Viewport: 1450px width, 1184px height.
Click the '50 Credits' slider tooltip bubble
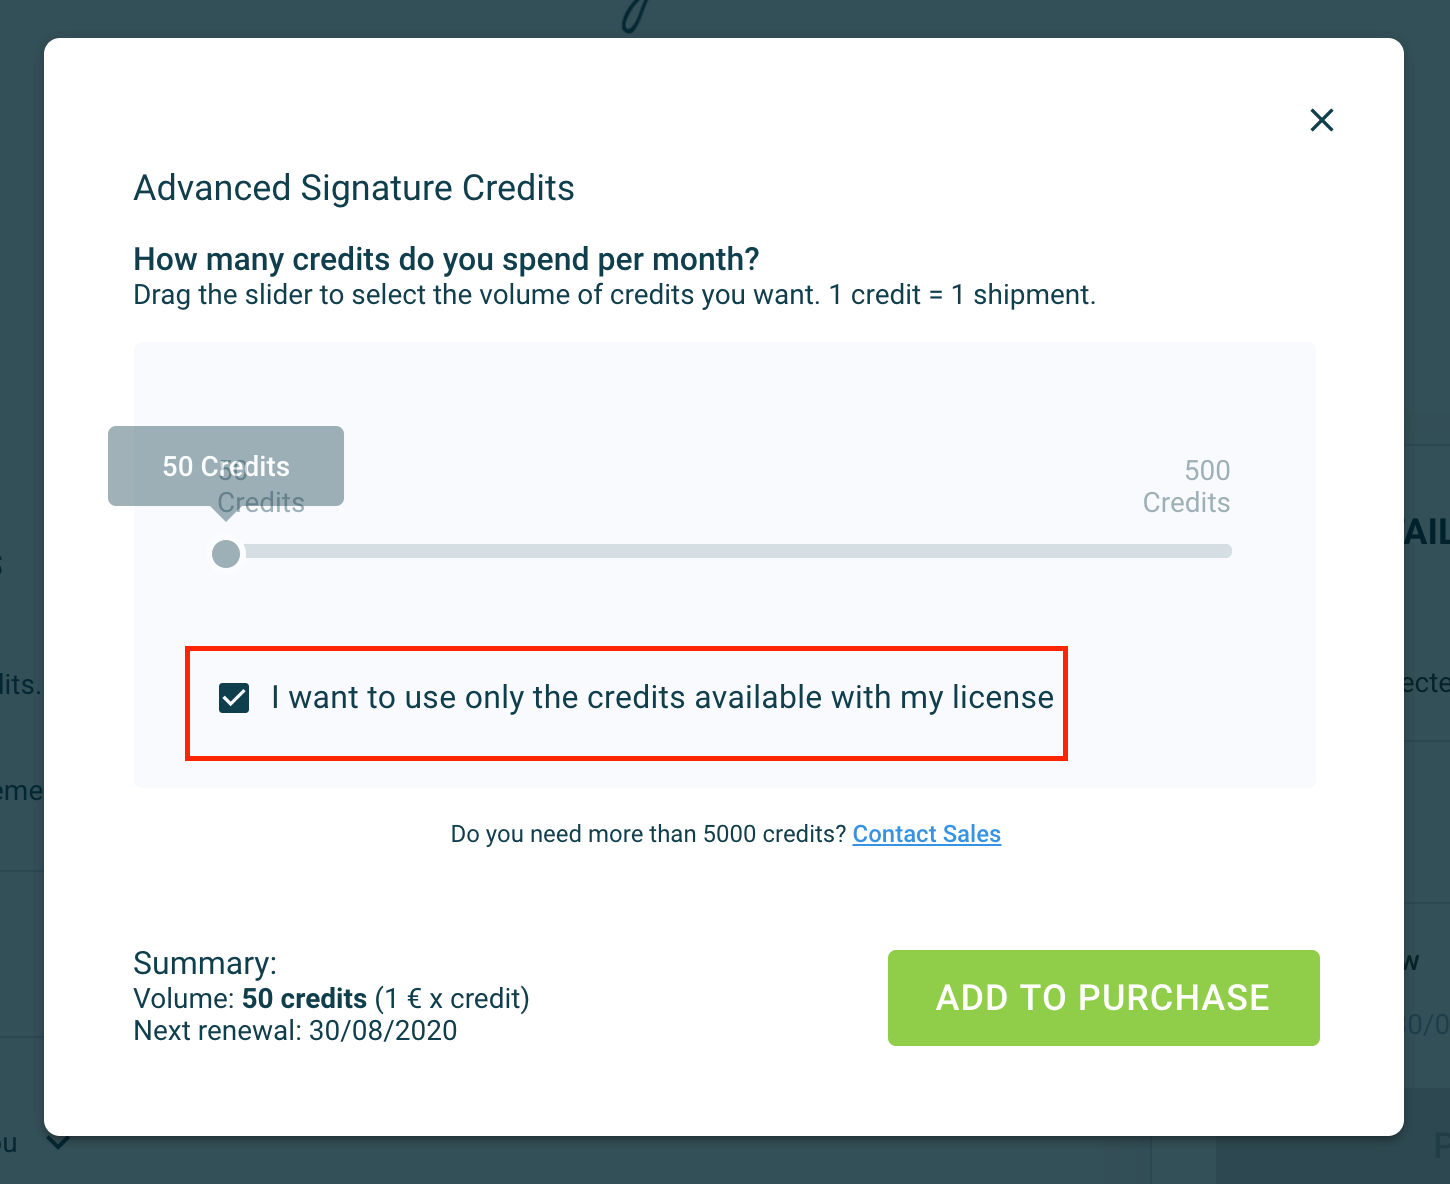tap(226, 466)
